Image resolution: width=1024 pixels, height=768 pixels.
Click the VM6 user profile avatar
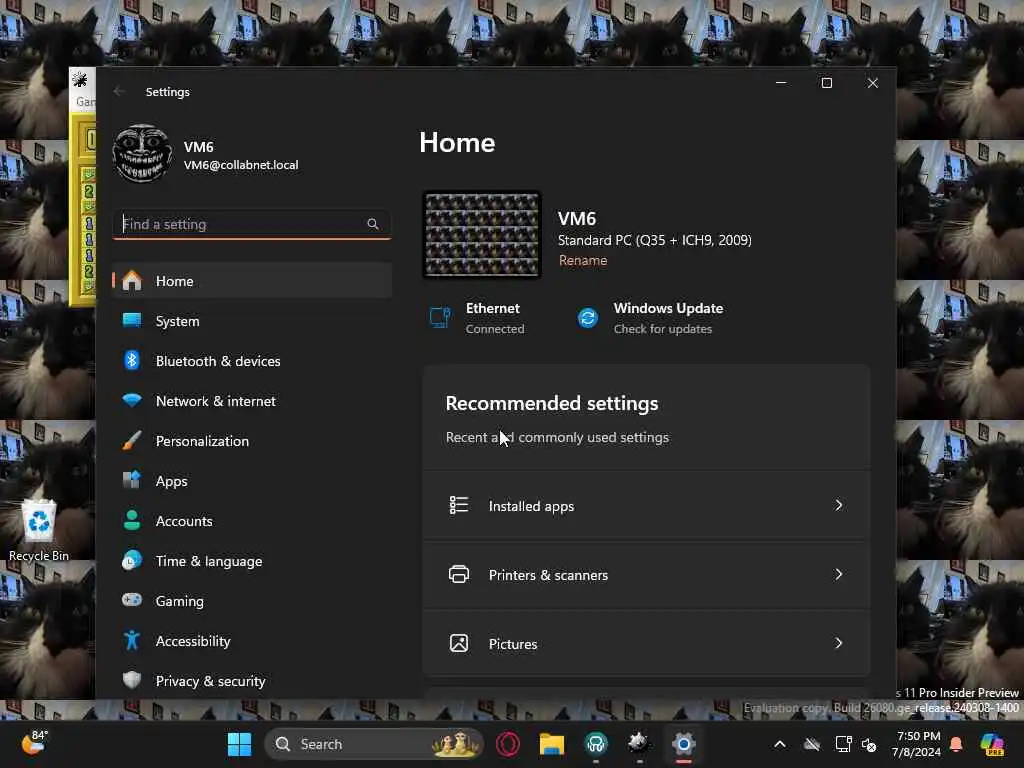[x=142, y=154]
